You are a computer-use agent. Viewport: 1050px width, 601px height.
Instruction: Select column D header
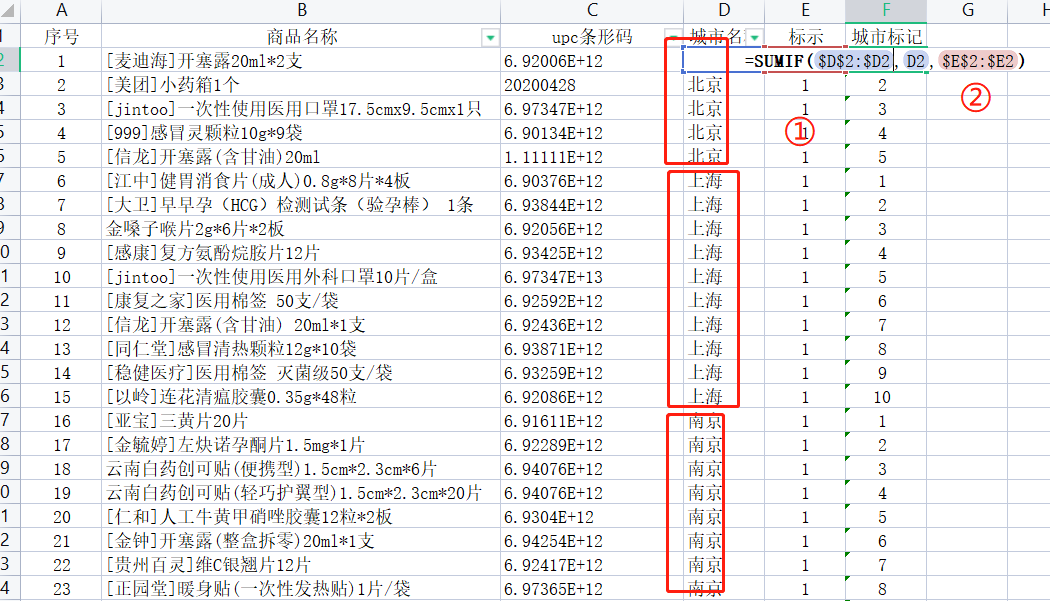(x=724, y=10)
